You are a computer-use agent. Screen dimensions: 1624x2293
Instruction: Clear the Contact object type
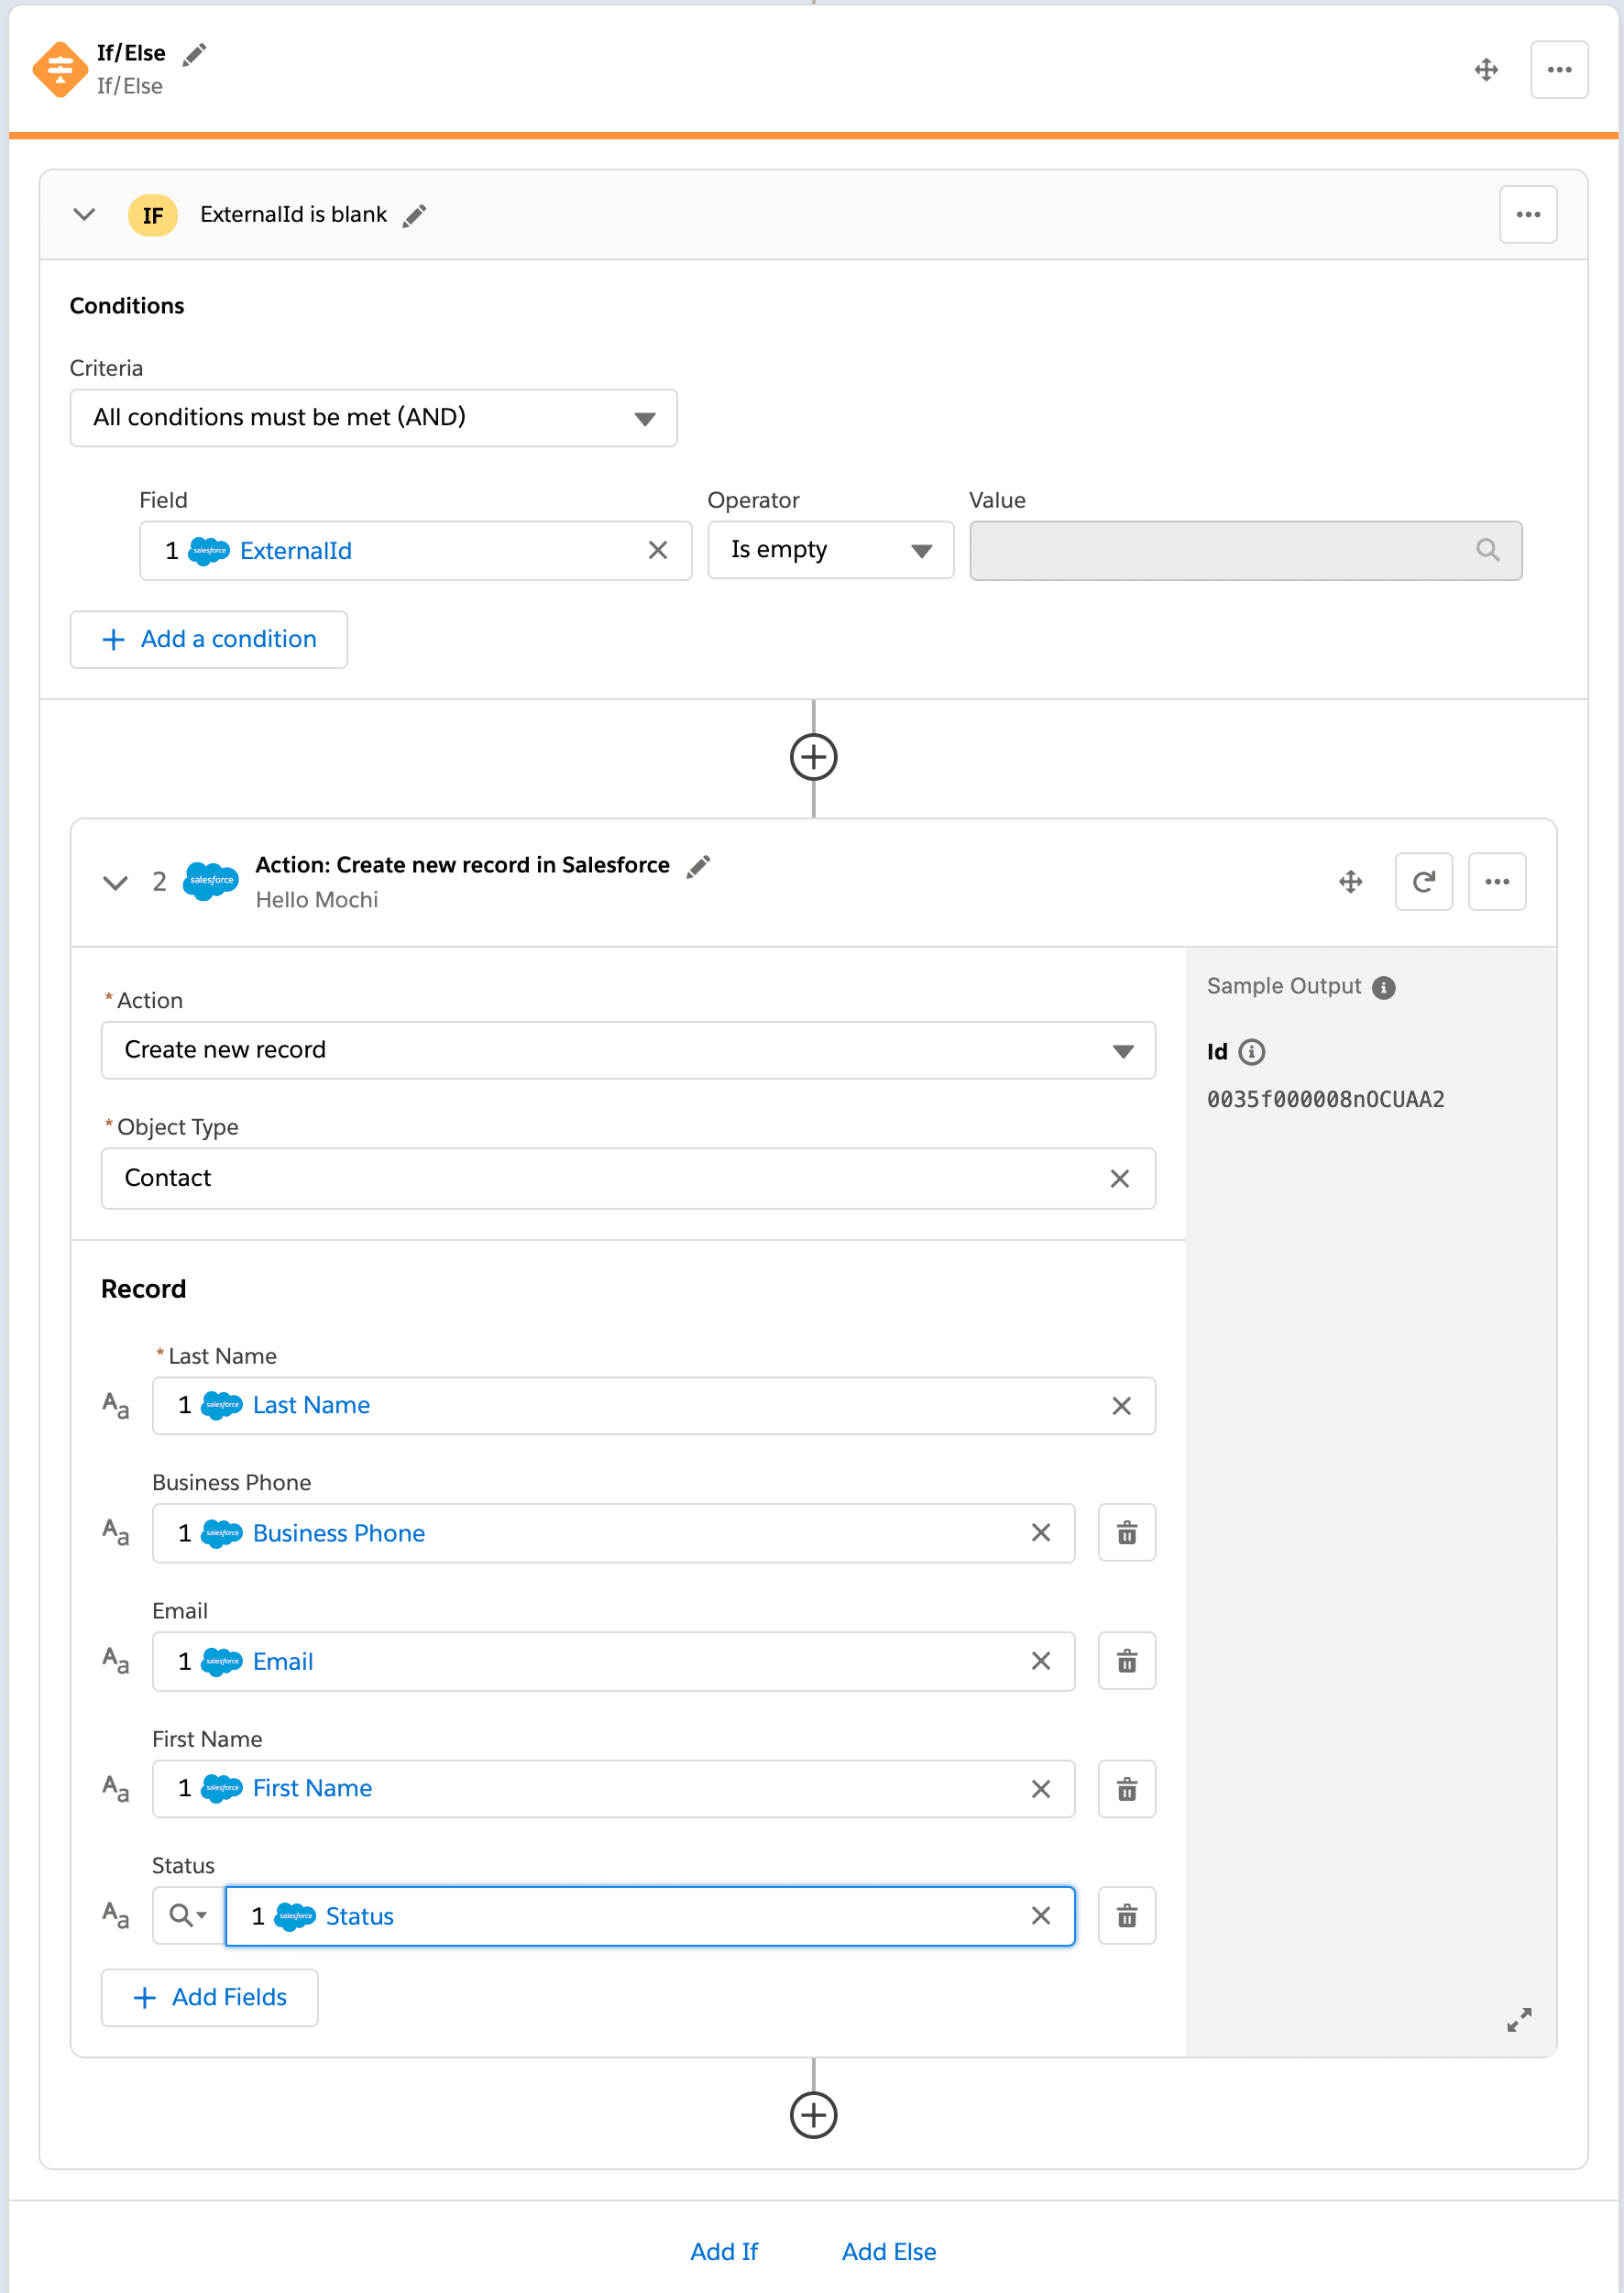[1121, 1178]
